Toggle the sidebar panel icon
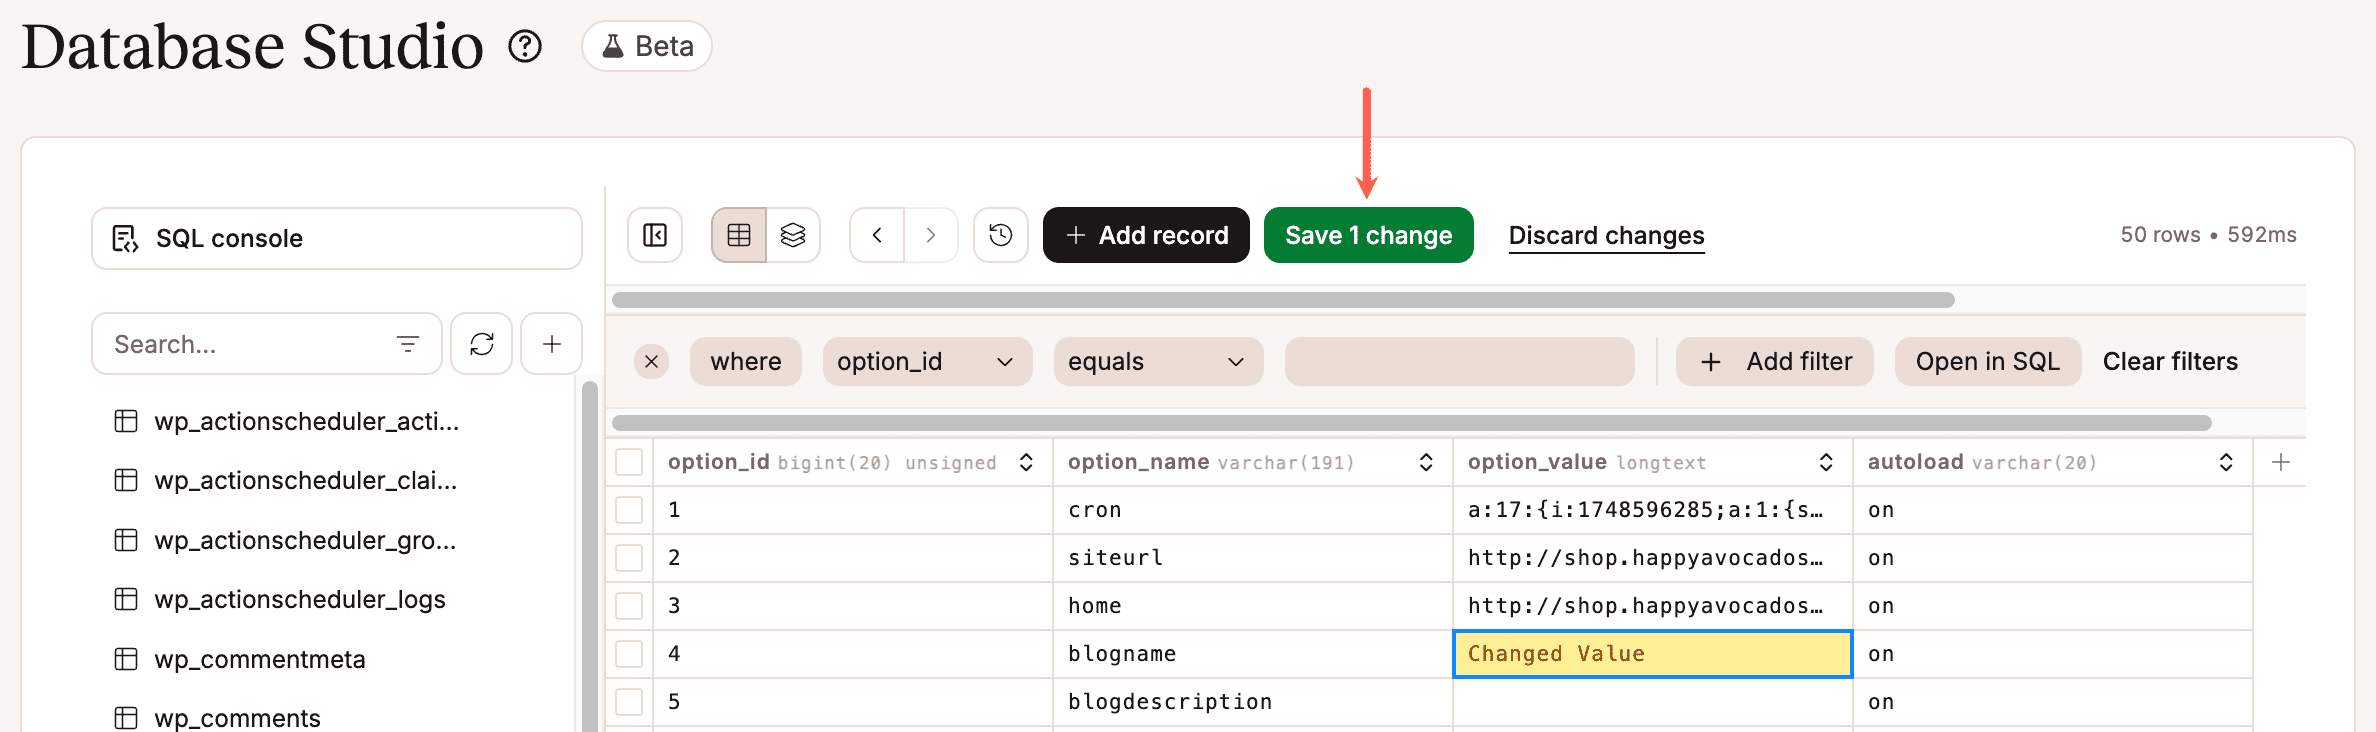This screenshot has width=2376, height=732. [x=655, y=235]
